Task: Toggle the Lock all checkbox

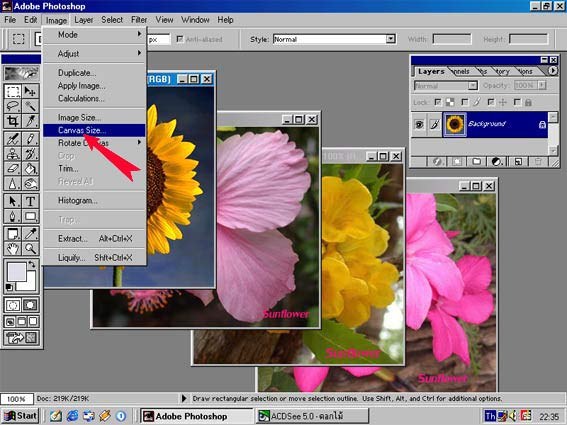Action: tap(517, 102)
